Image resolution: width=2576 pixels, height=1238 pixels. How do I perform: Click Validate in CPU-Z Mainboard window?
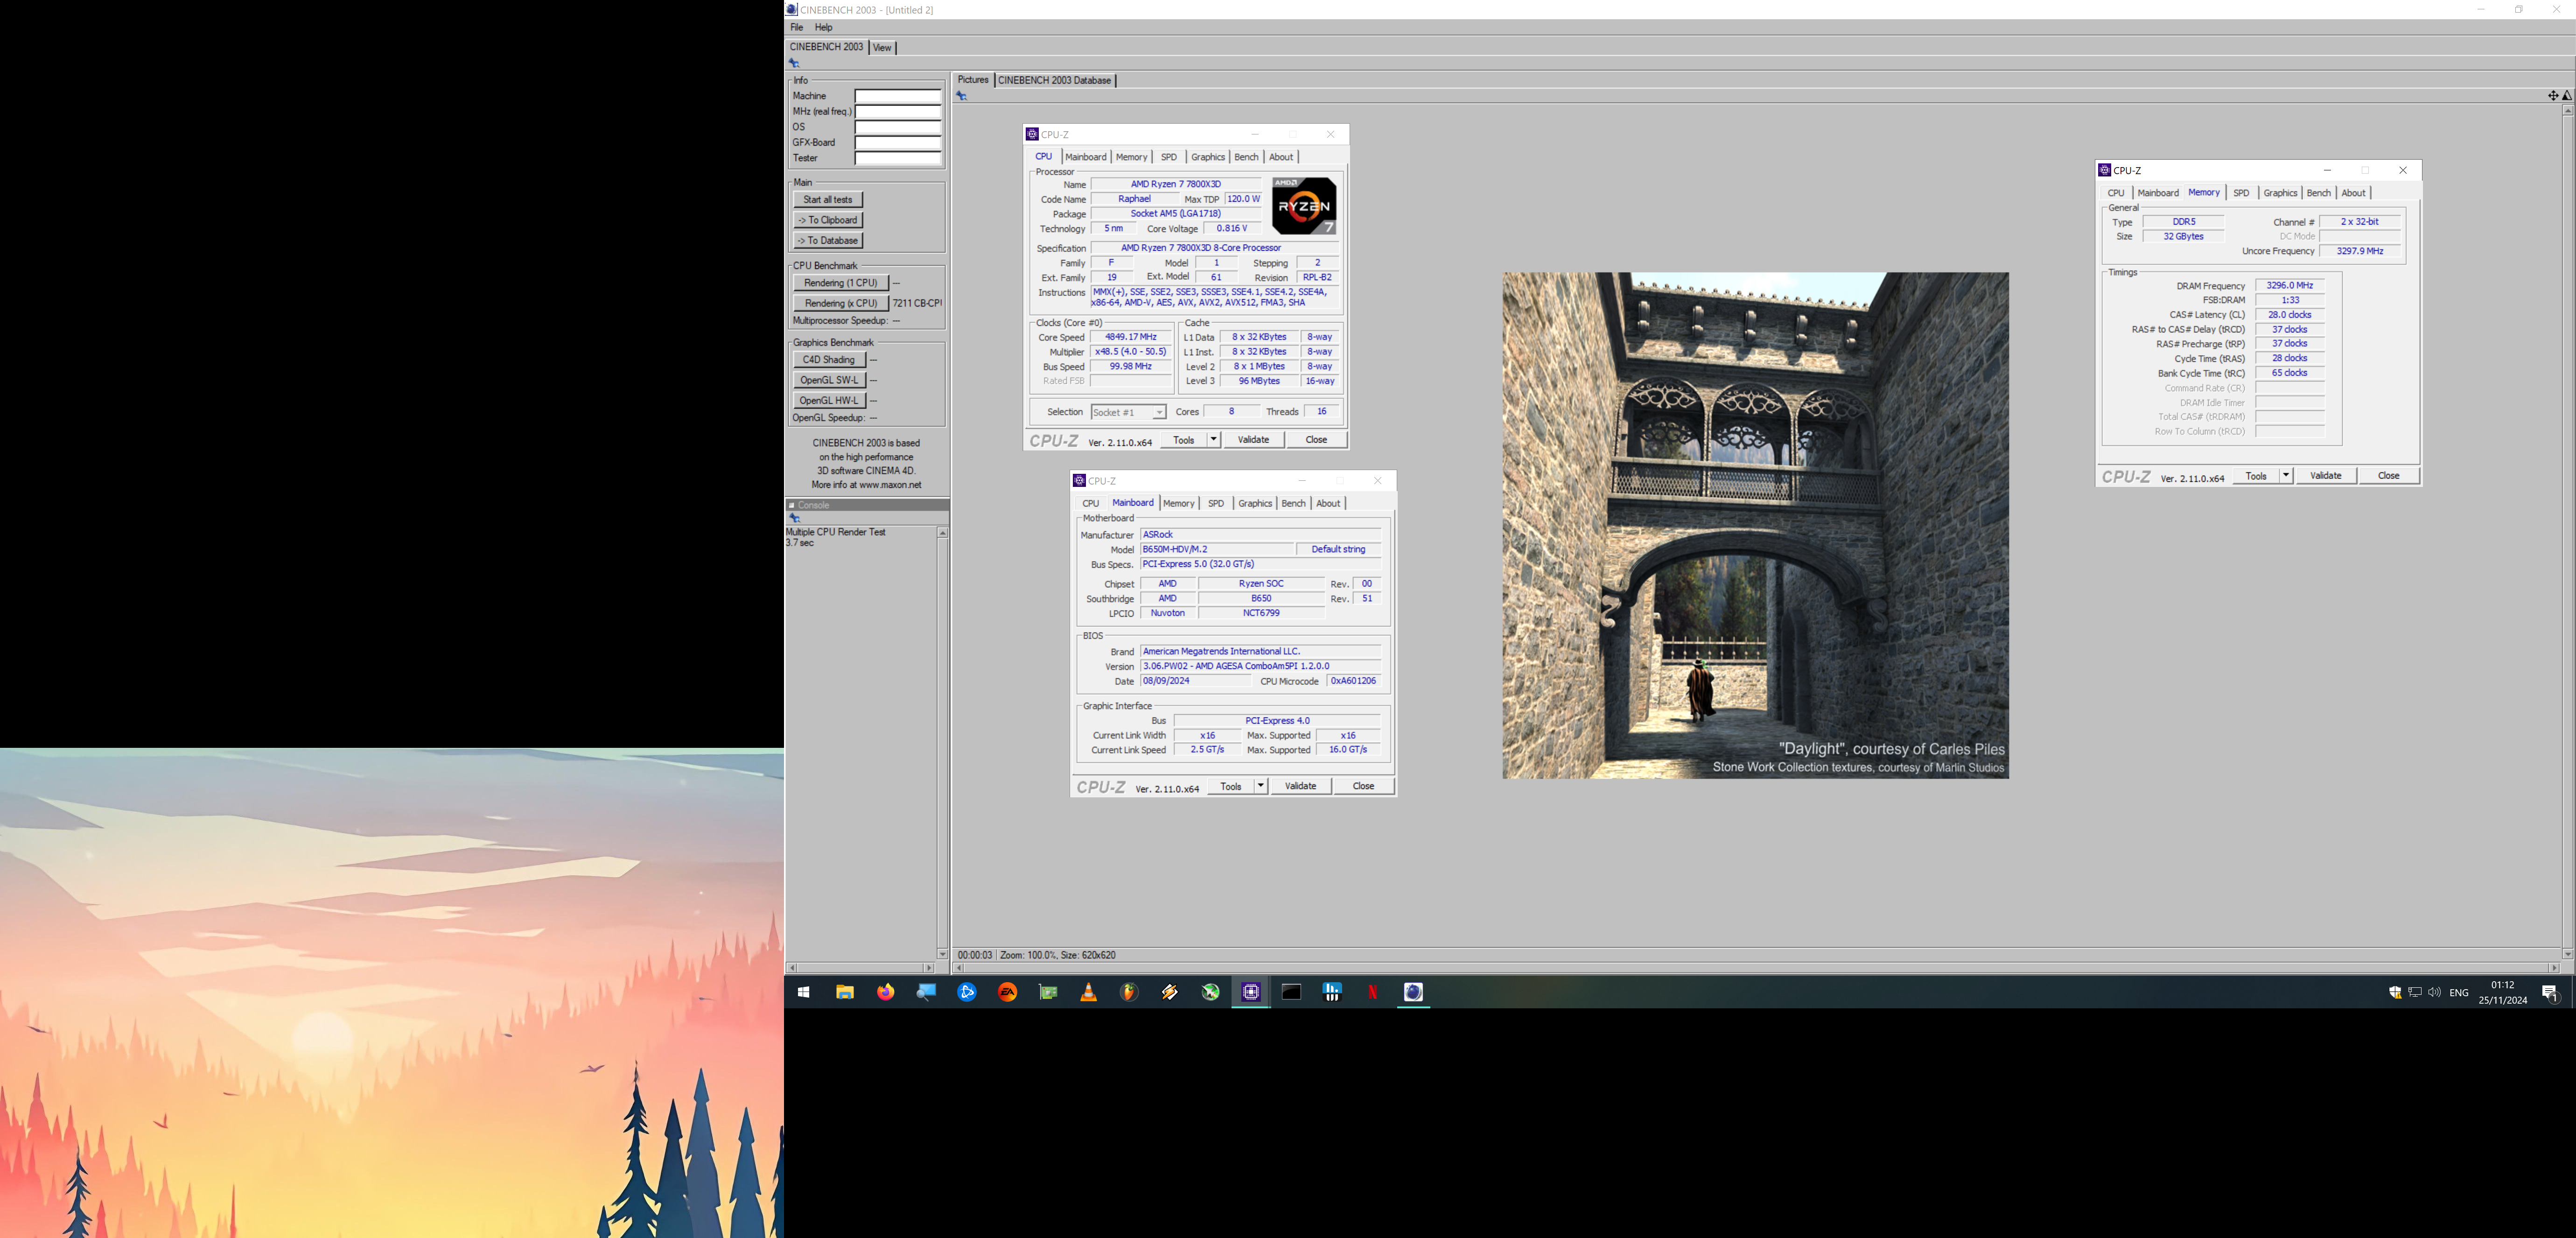1300,786
